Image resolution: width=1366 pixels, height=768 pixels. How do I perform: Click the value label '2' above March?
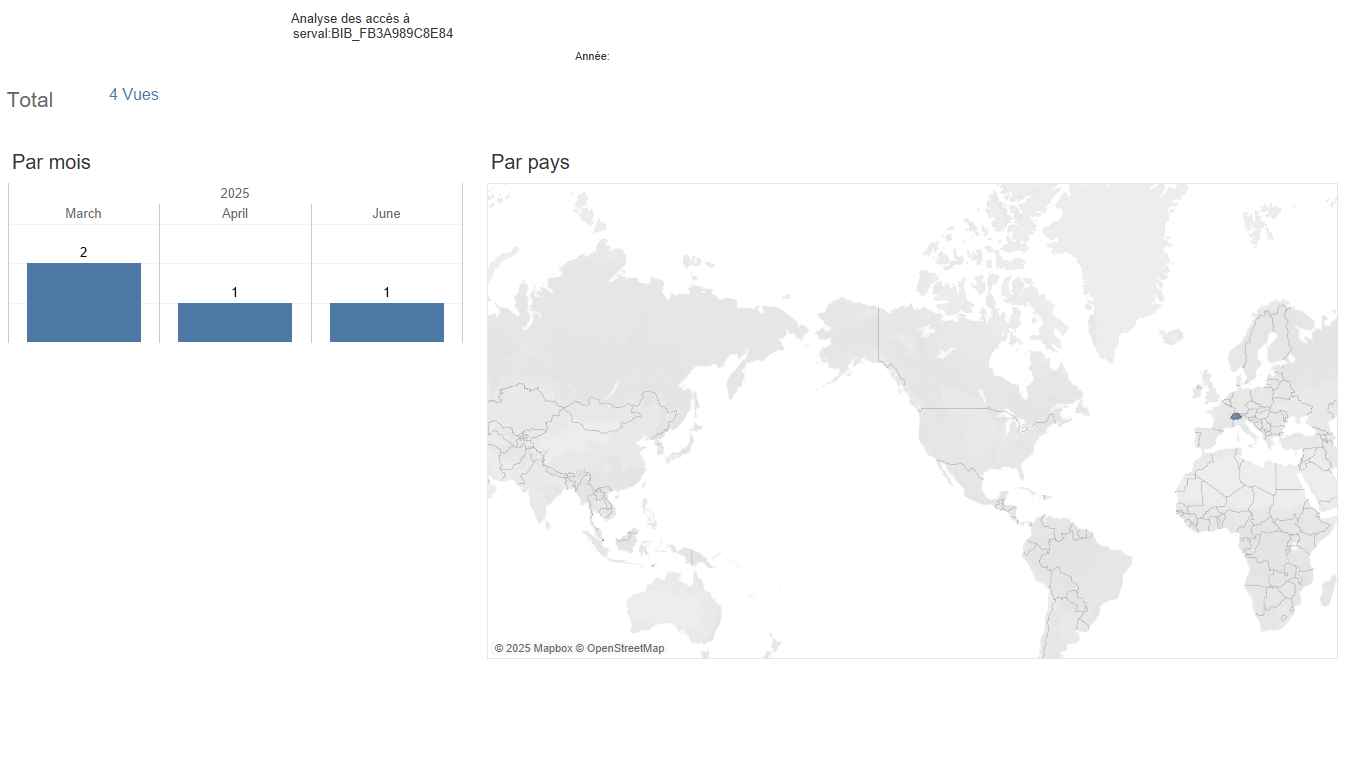point(83,252)
